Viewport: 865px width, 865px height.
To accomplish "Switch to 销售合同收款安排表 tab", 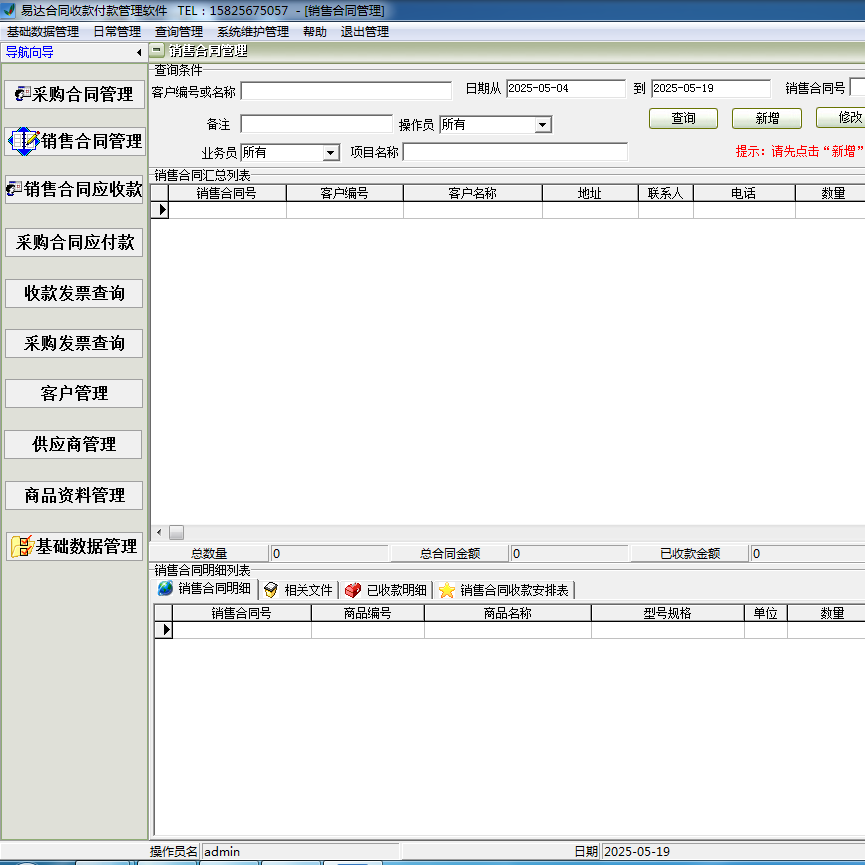I will coord(504,590).
